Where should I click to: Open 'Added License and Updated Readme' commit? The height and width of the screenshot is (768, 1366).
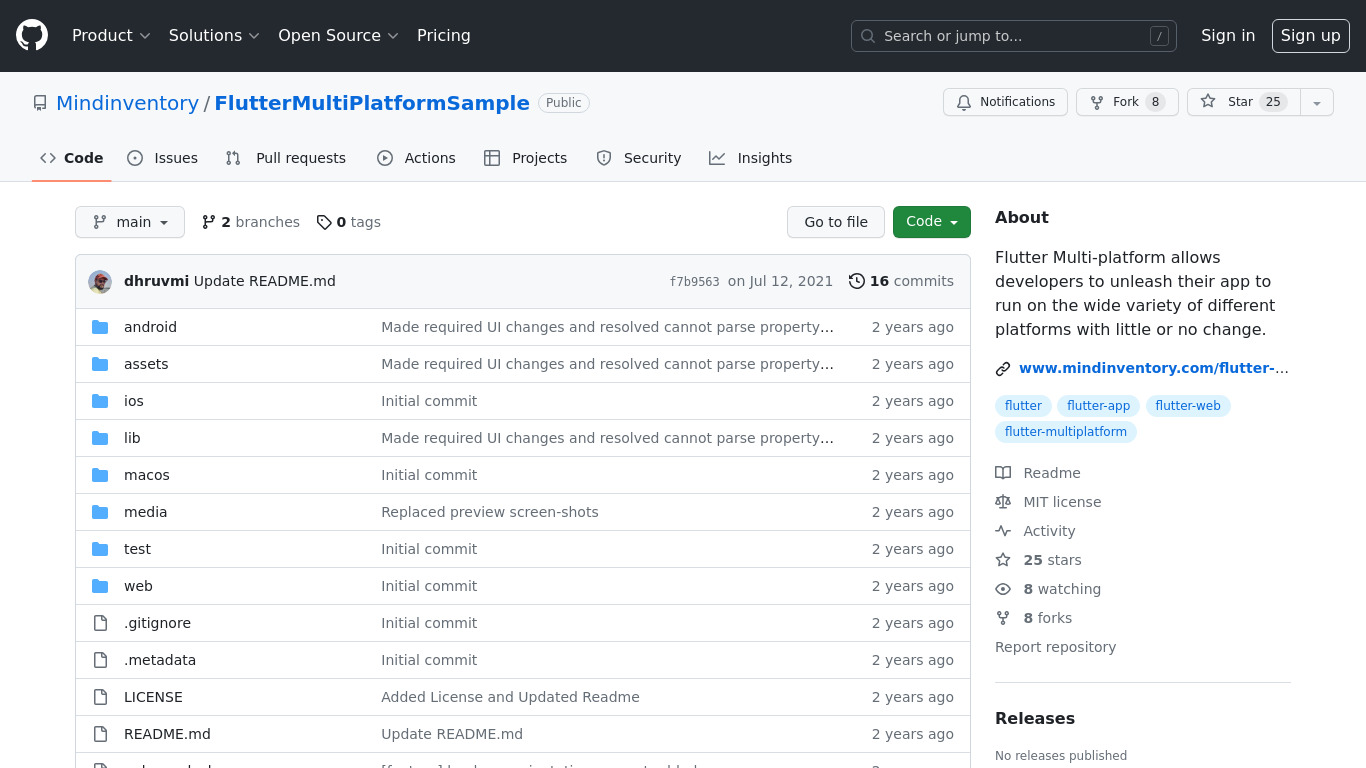[x=510, y=697]
